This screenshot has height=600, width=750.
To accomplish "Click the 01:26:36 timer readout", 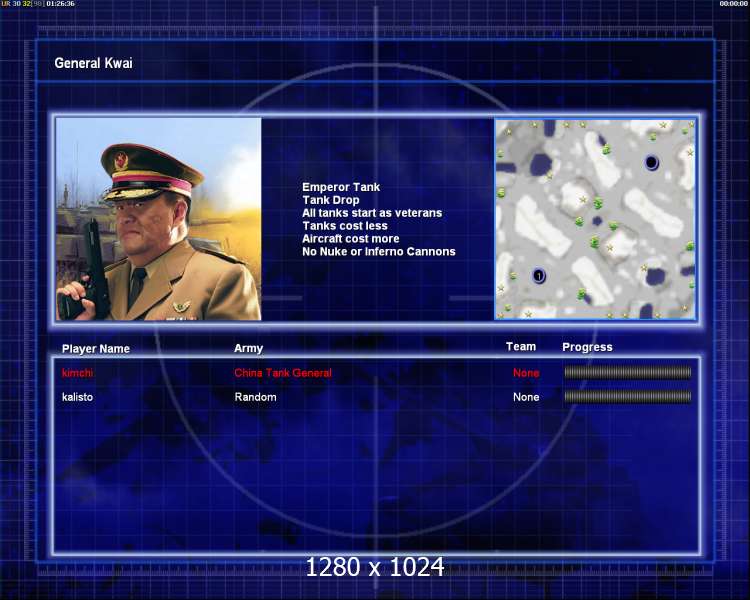I will (60, 4).
